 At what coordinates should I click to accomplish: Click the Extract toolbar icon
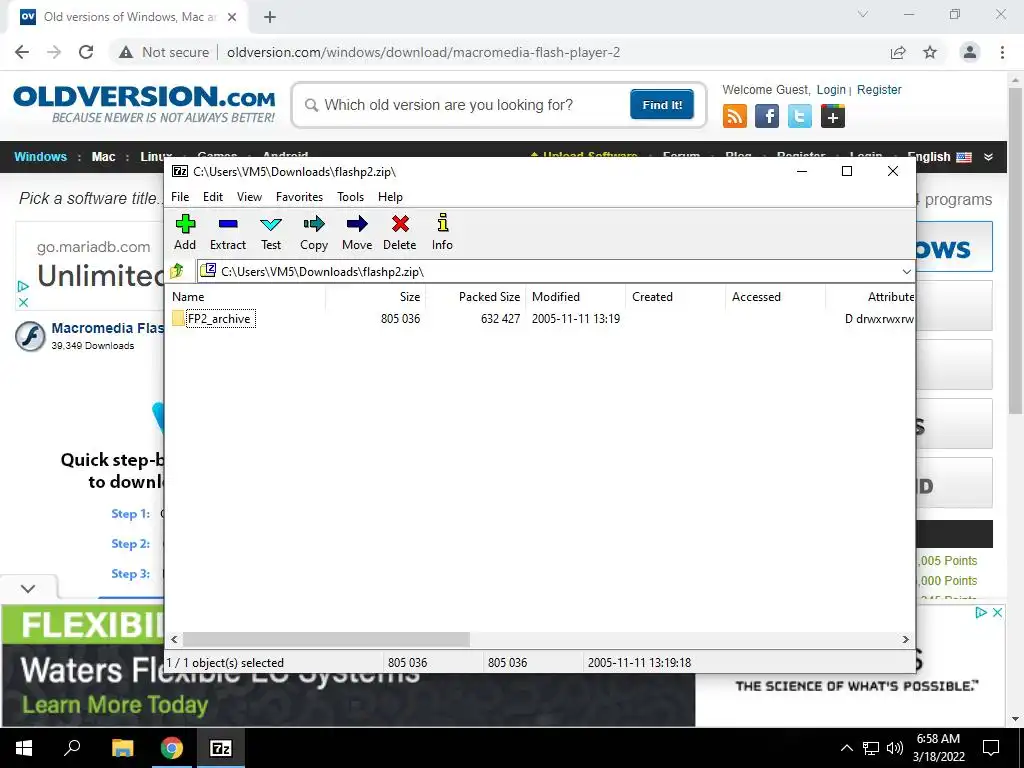(x=228, y=224)
